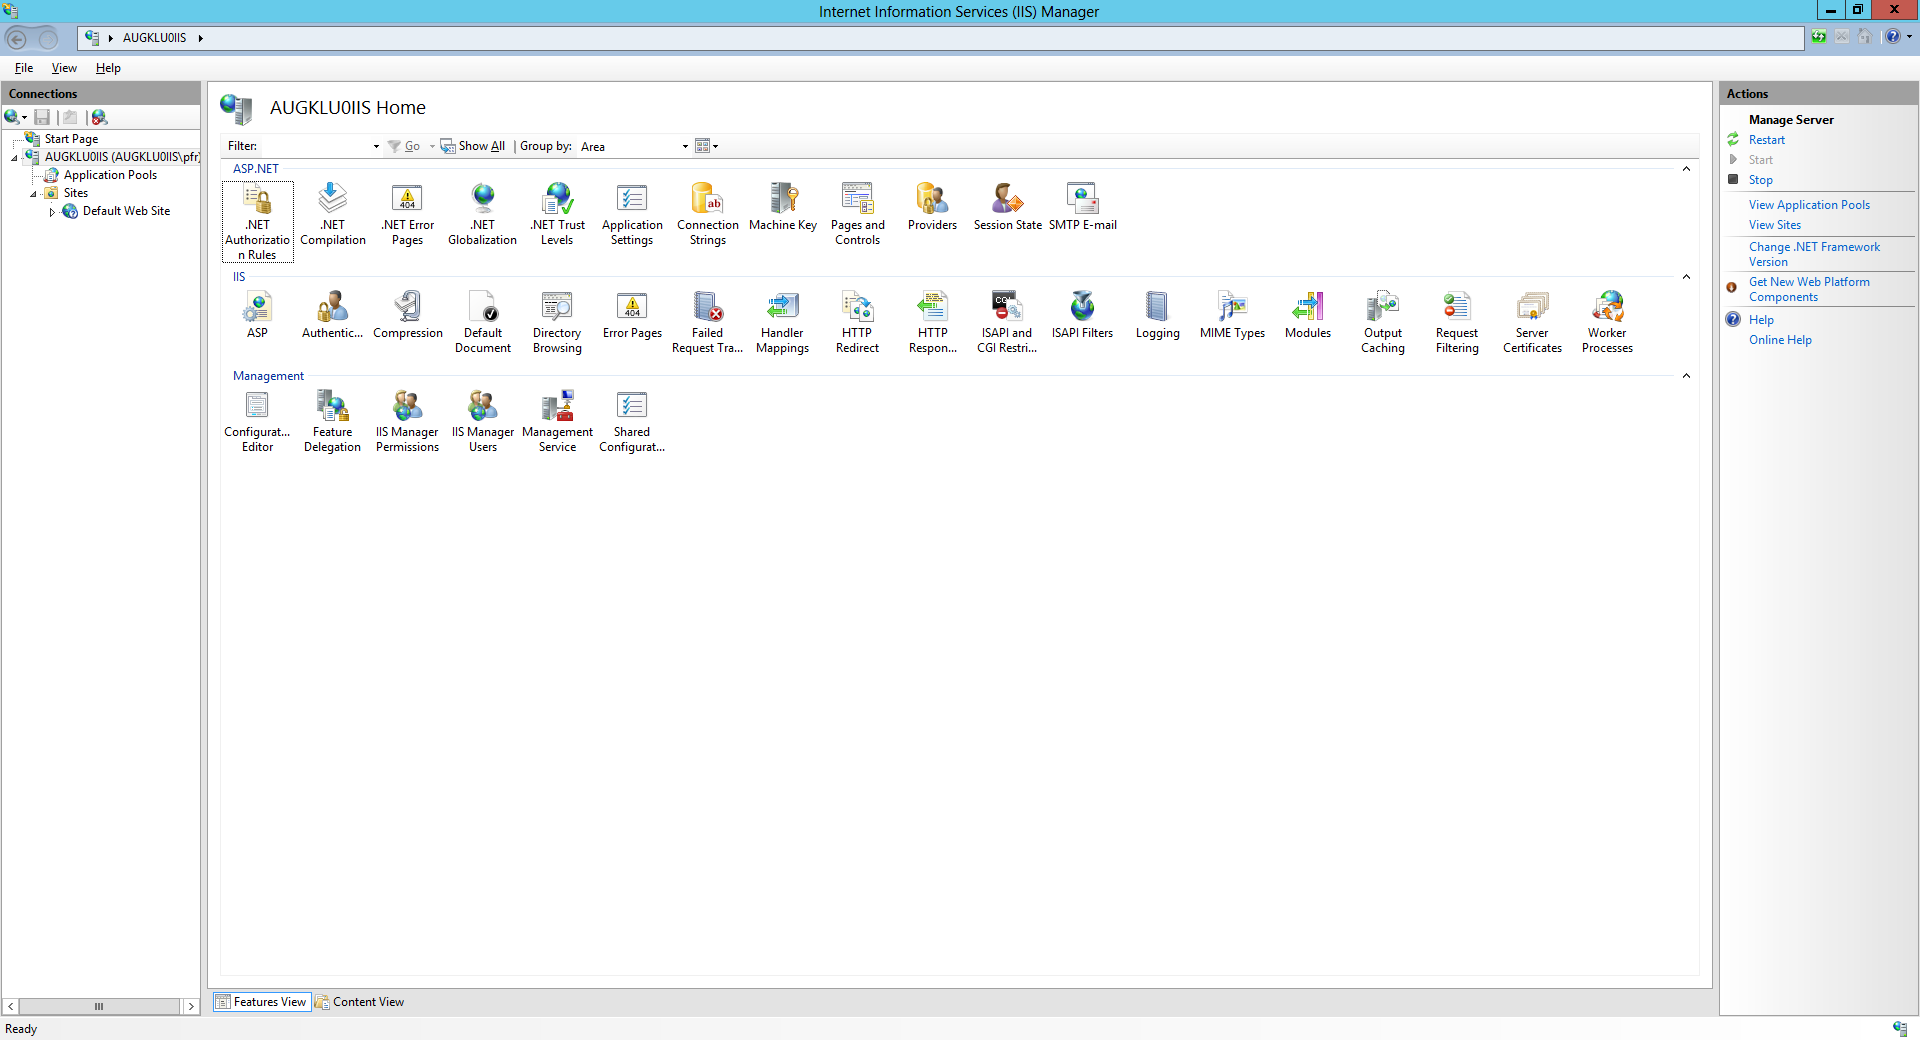Open the View menu
Image resolution: width=1920 pixels, height=1040 pixels.
click(x=64, y=68)
